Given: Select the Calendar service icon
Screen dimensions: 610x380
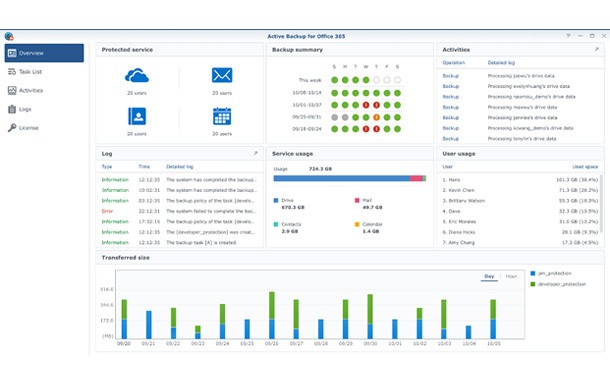Looking at the screenshot, I should click(x=222, y=116).
